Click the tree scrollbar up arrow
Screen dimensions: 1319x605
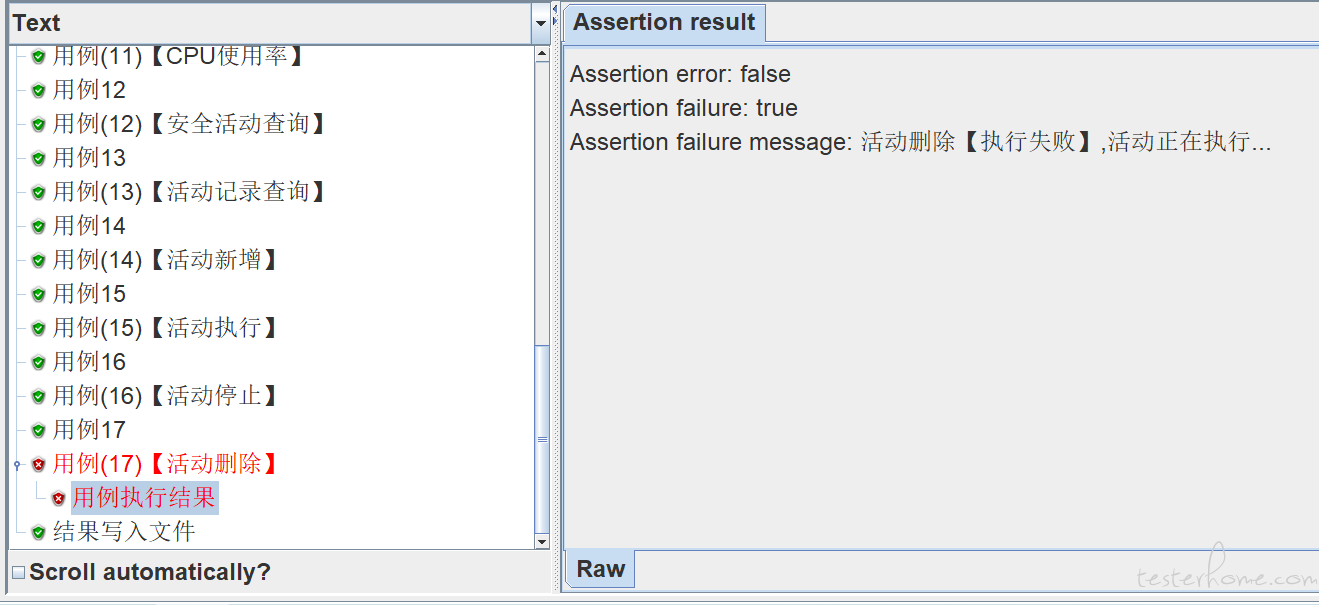(542, 54)
